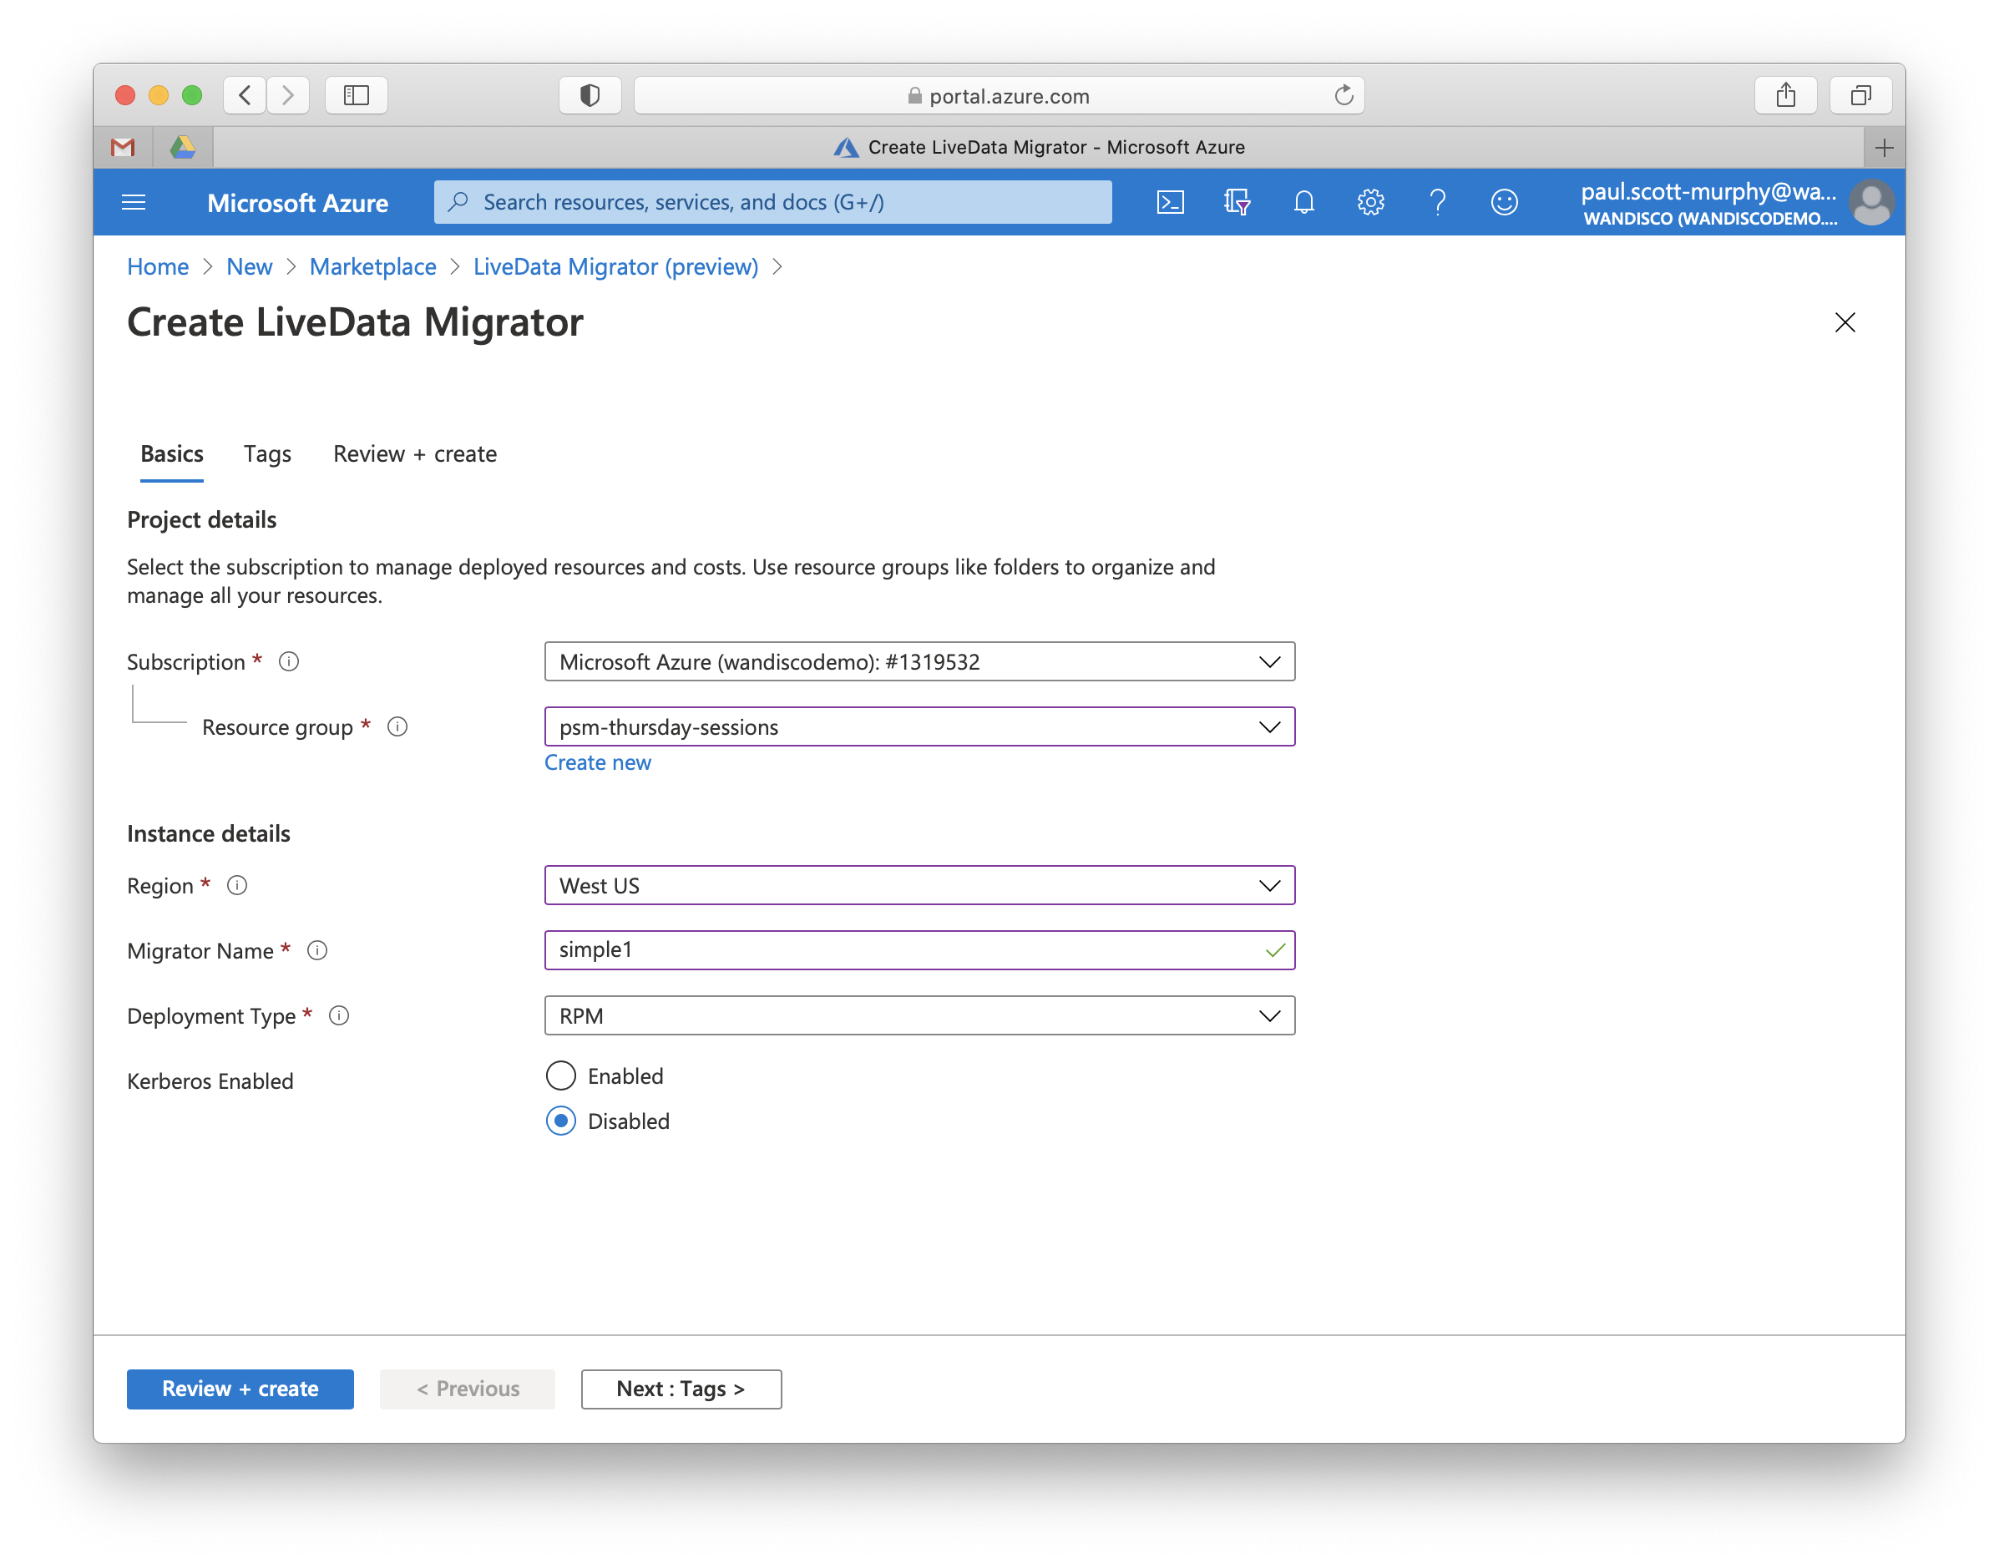Expand the Resource group dropdown
Image resolution: width=1999 pixels, height=1567 pixels.
click(919, 727)
